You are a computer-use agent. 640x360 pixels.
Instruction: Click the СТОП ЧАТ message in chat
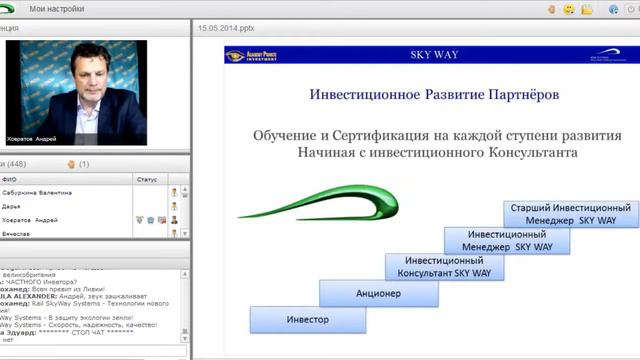pyautogui.click(x=86, y=332)
